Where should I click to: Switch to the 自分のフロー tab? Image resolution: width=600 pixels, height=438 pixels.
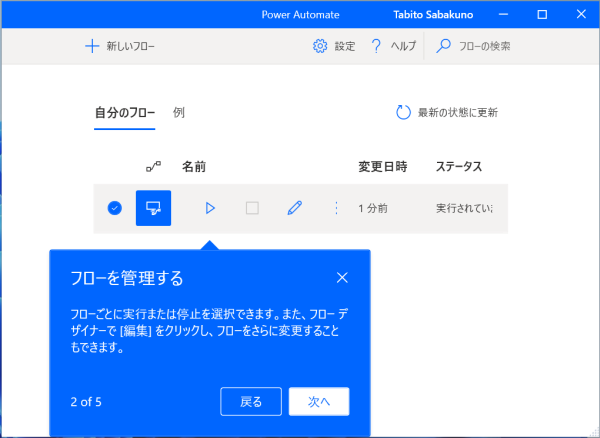click(x=125, y=113)
